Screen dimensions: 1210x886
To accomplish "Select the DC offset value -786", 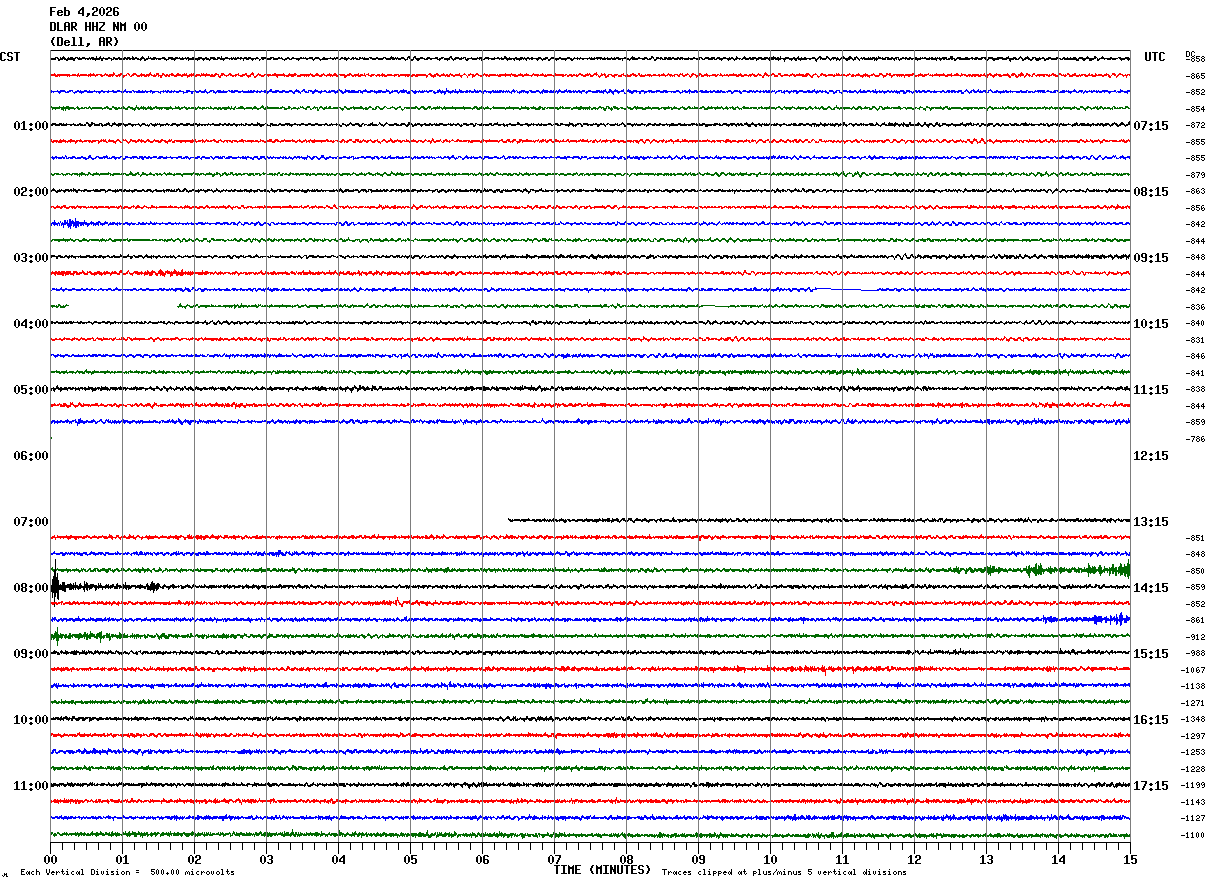I will [x=1195, y=439].
